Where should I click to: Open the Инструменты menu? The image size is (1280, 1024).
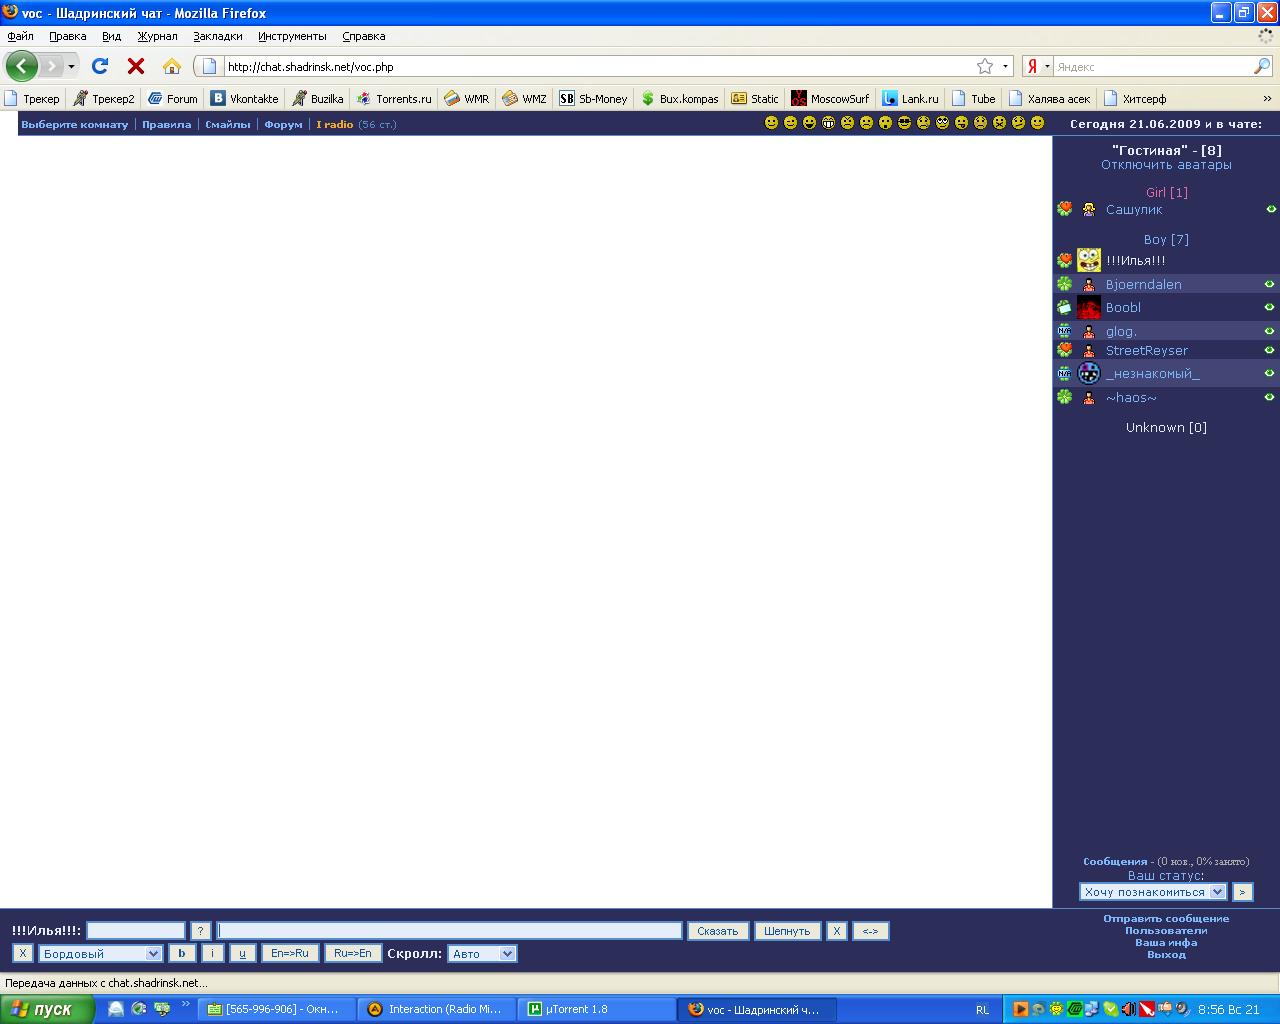coord(292,36)
